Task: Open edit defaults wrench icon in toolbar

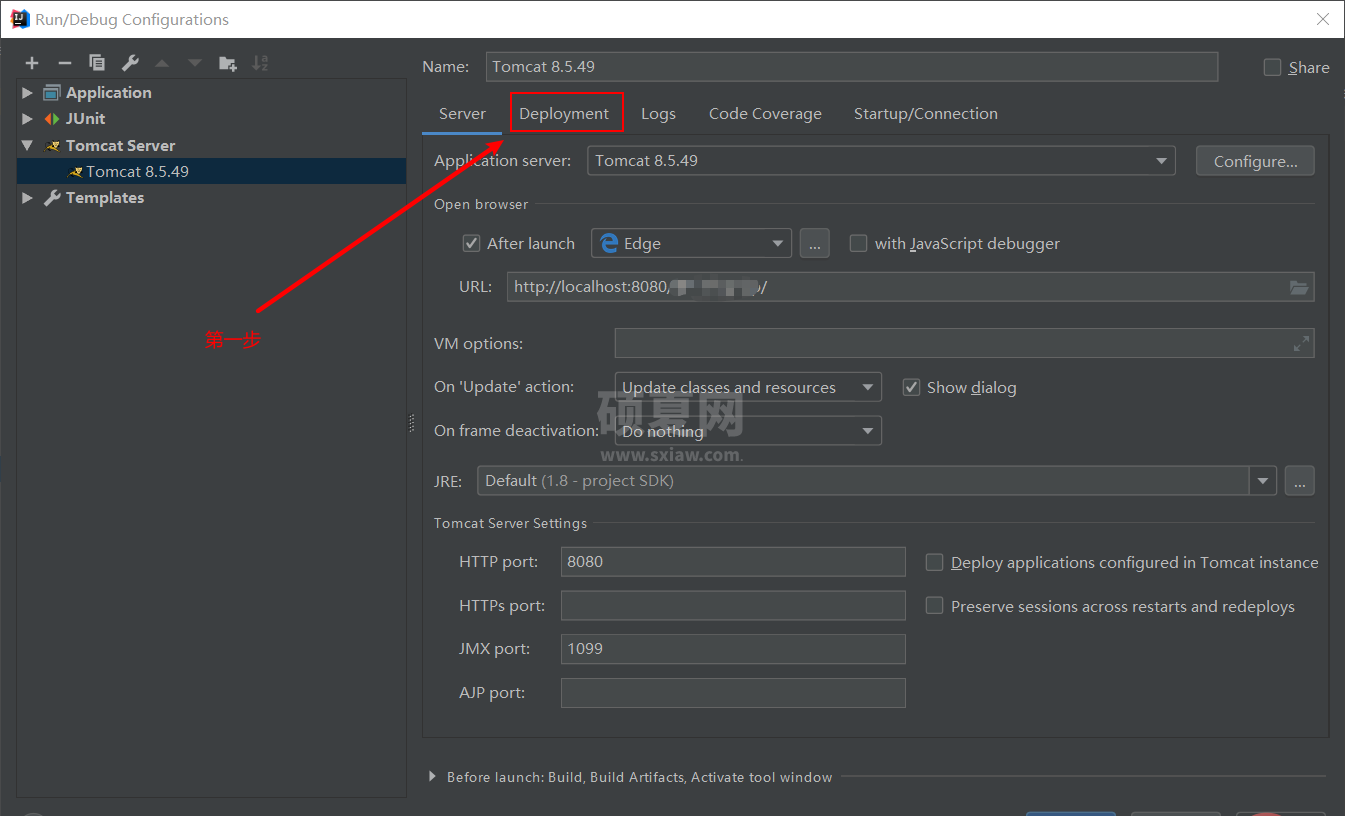Action: coord(130,63)
